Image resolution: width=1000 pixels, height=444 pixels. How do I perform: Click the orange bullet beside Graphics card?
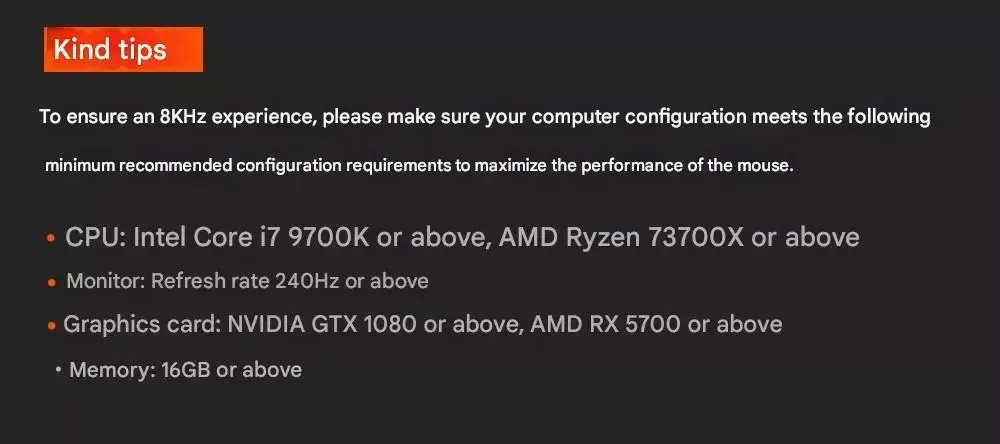[x=50, y=326]
